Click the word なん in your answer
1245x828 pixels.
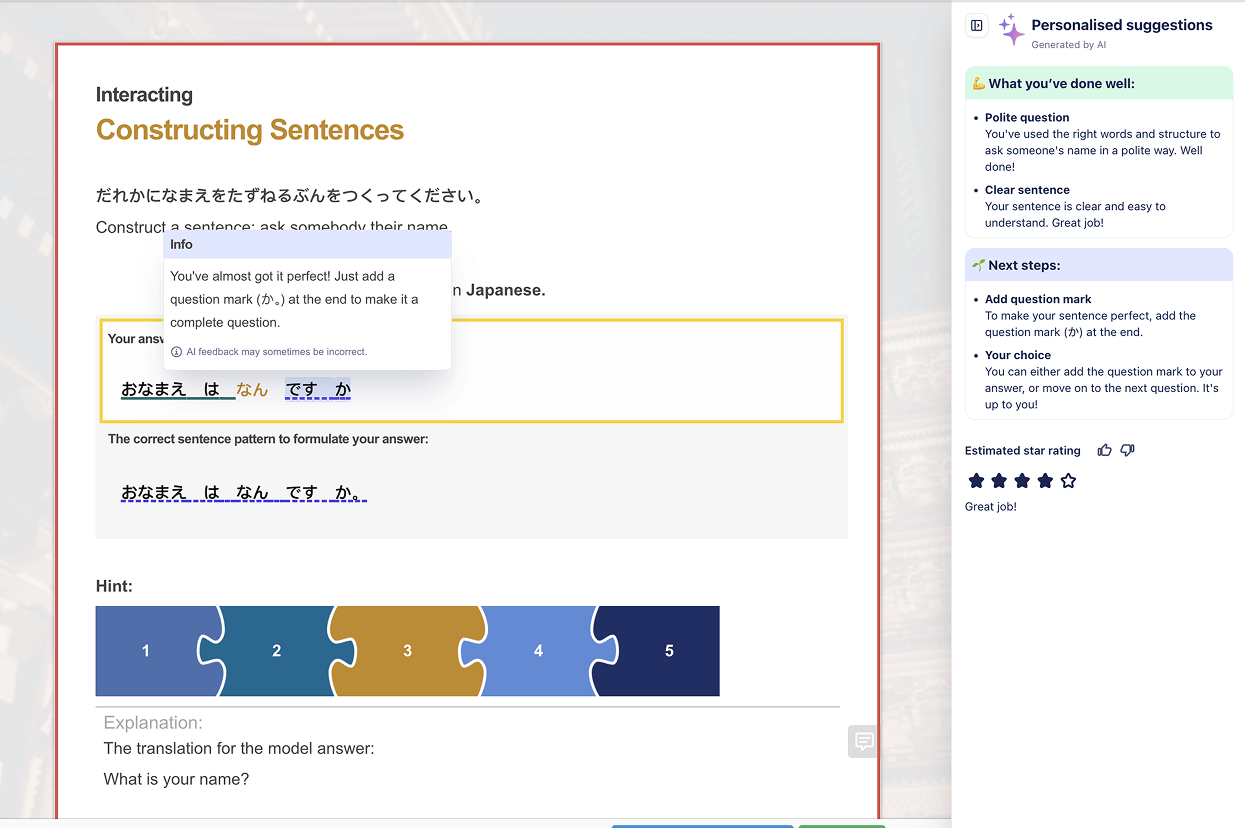click(x=252, y=390)
